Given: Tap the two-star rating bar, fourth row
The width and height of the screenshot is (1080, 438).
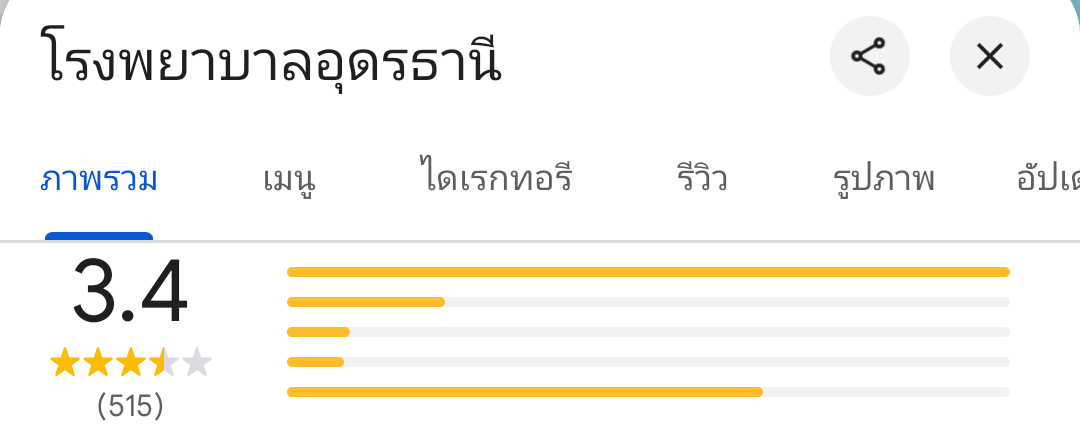Looking at the screenshot, I should pyautogui.click(x=648, y=362).
